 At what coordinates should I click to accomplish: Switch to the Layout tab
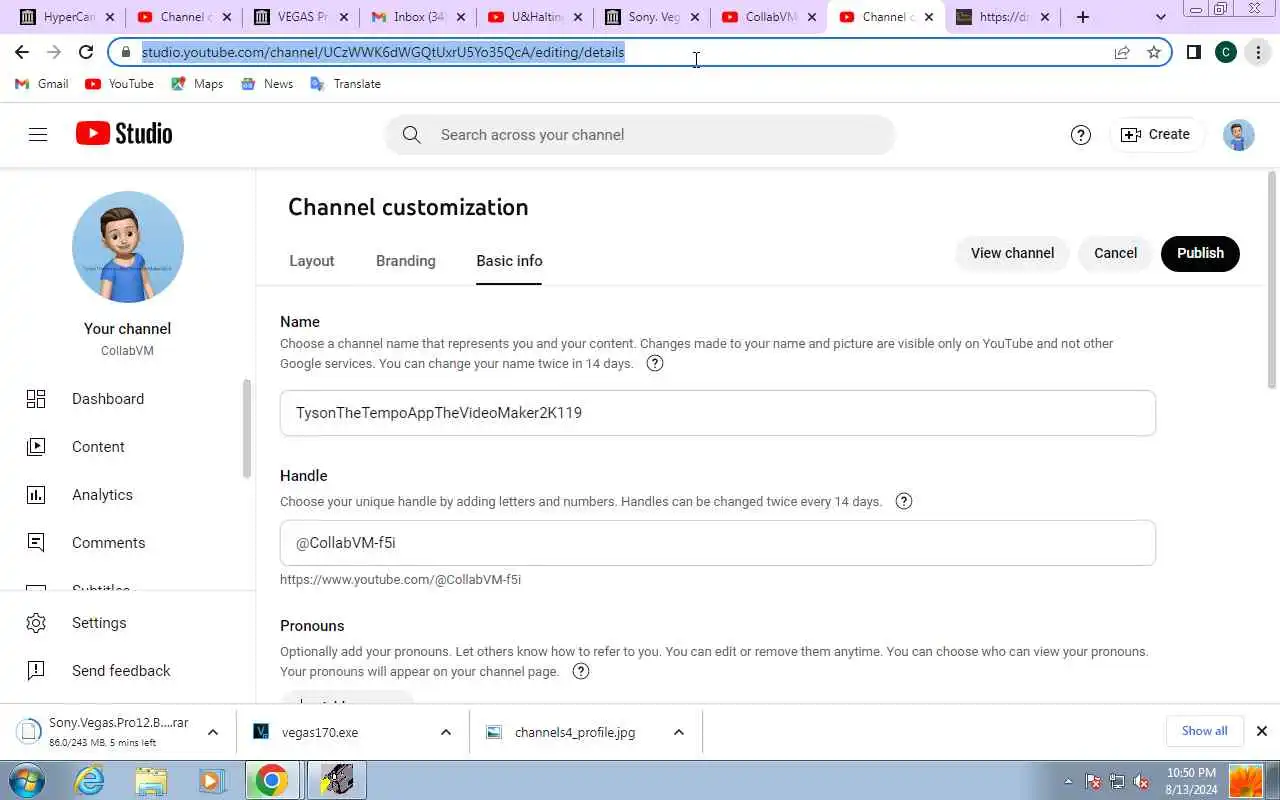[312, 261]
